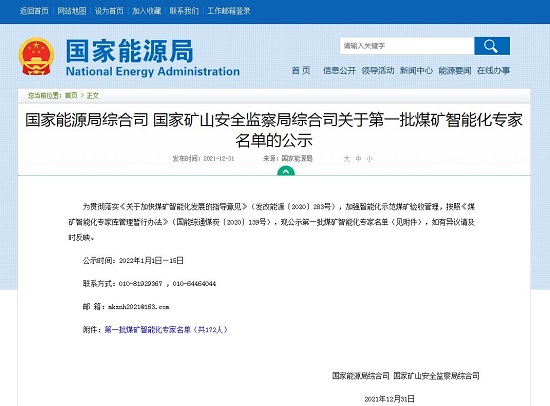Click the article headline title
550x406 pixels.
click(274, 130)
